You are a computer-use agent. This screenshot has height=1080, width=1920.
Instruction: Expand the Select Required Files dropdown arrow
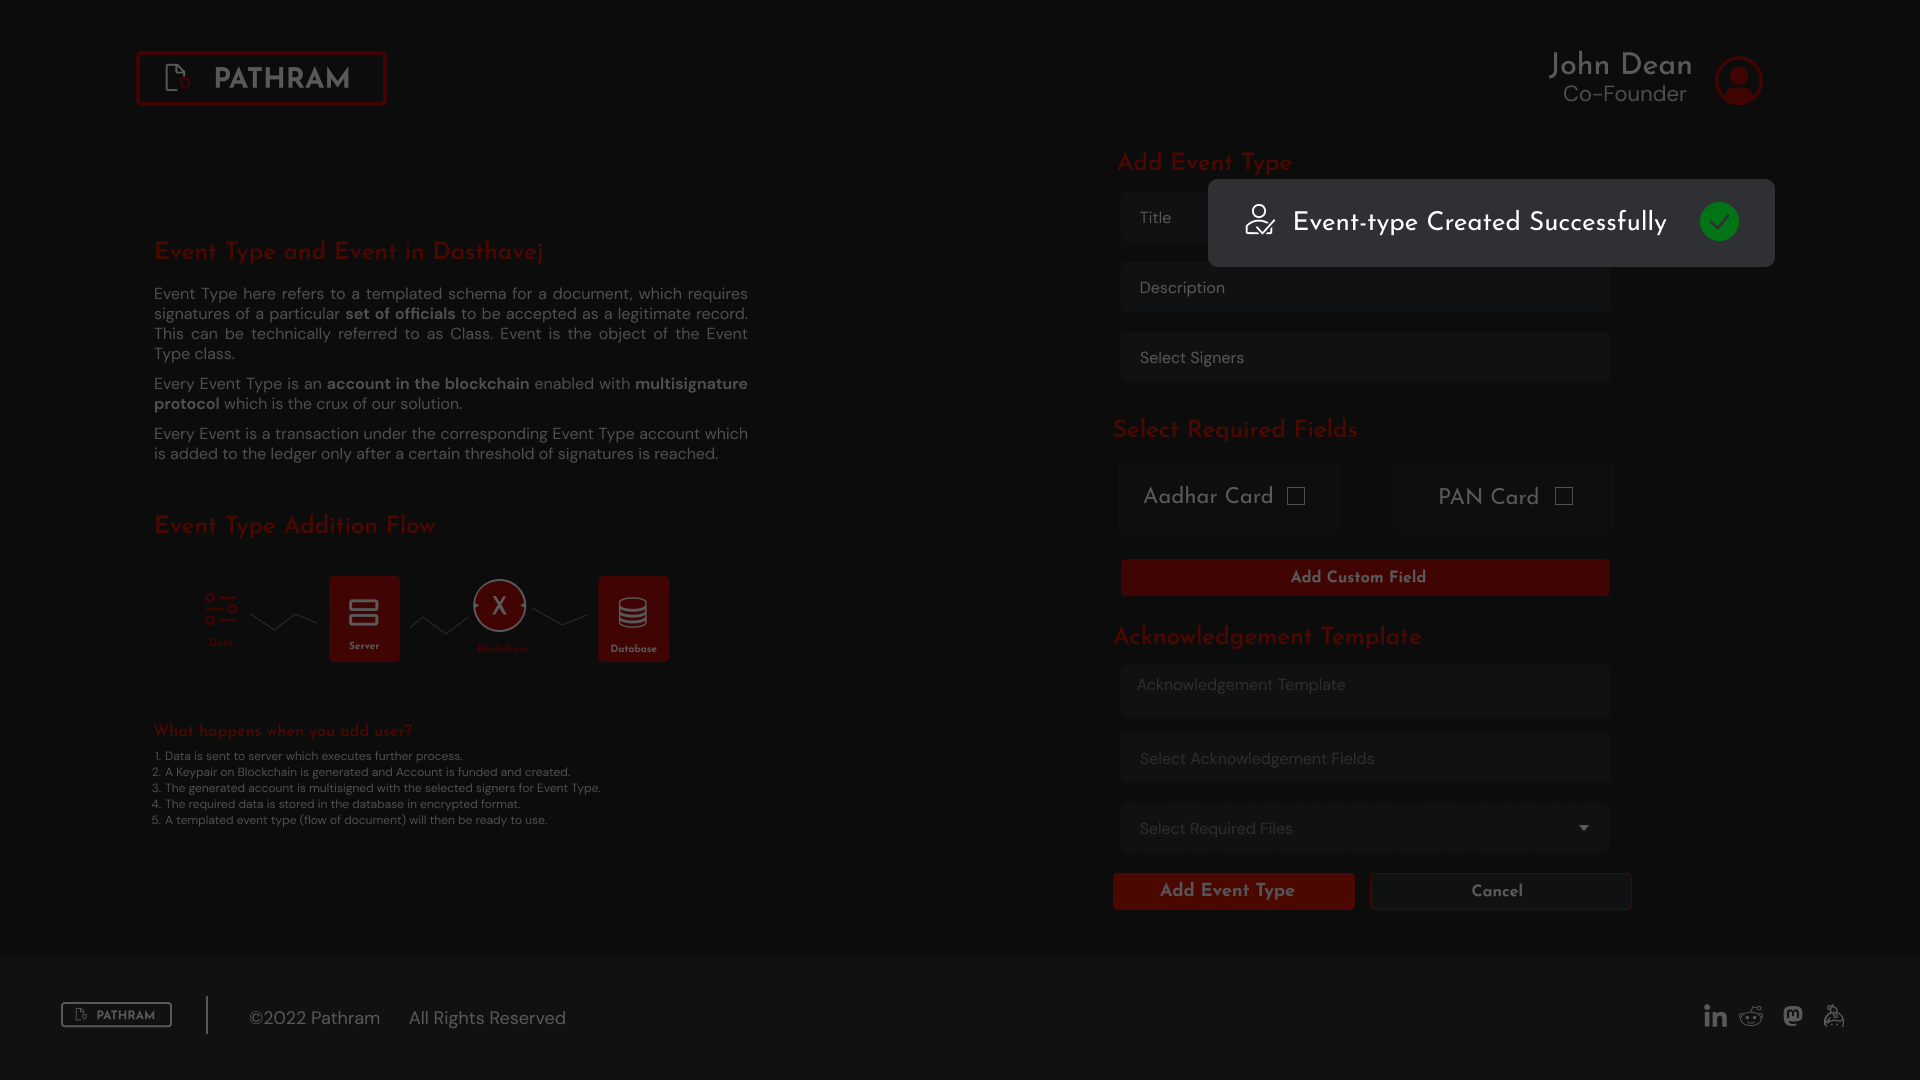coord(1583,828)
